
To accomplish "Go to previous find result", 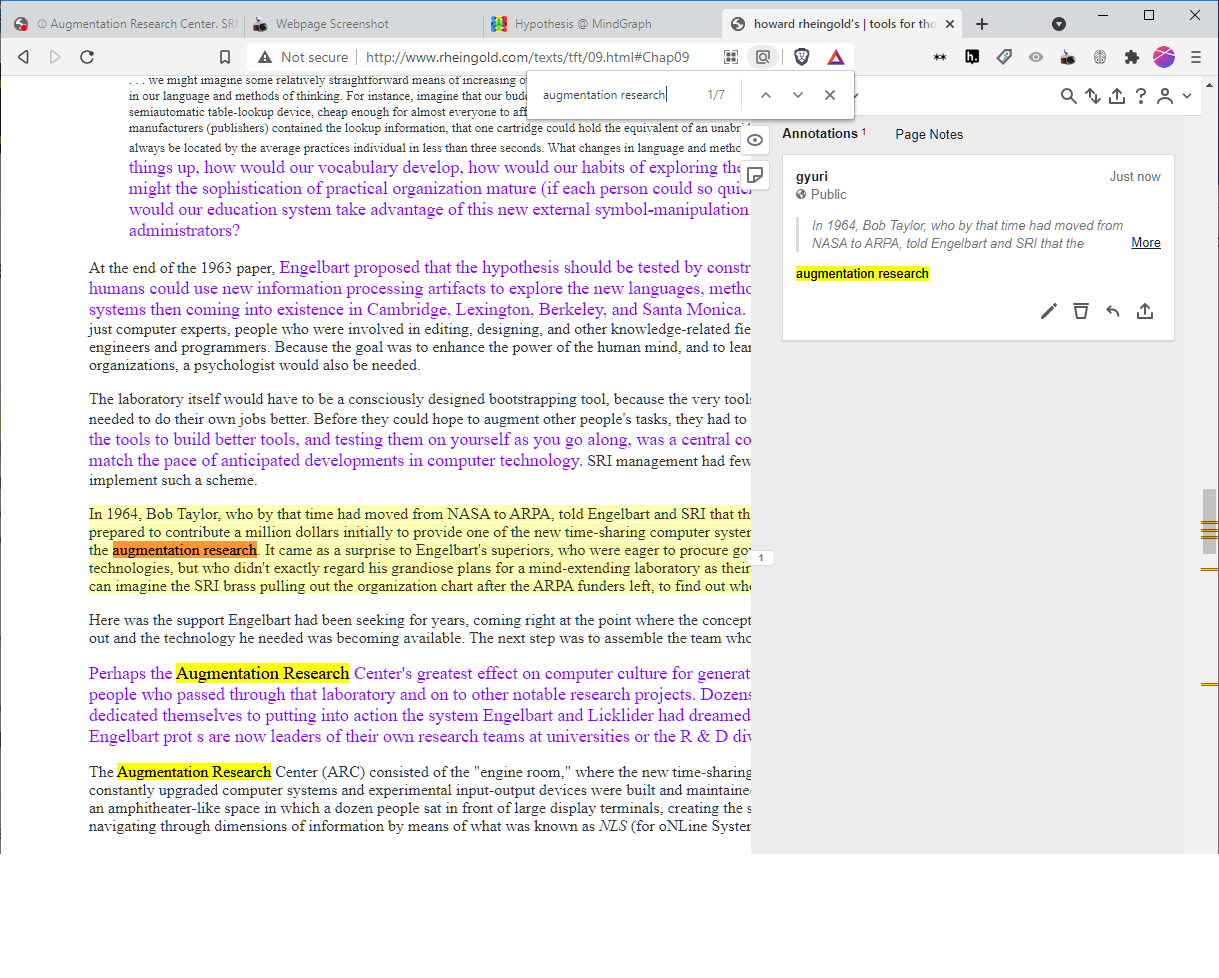I will click(766, 95).
